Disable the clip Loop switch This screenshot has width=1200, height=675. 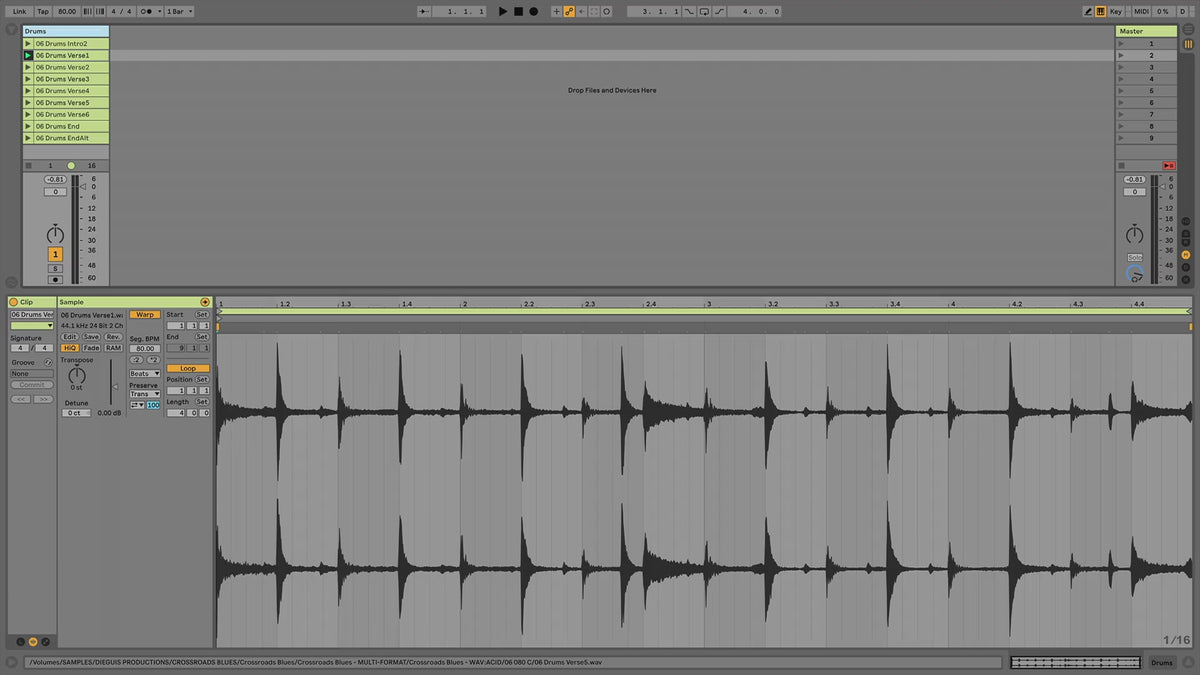187,368
